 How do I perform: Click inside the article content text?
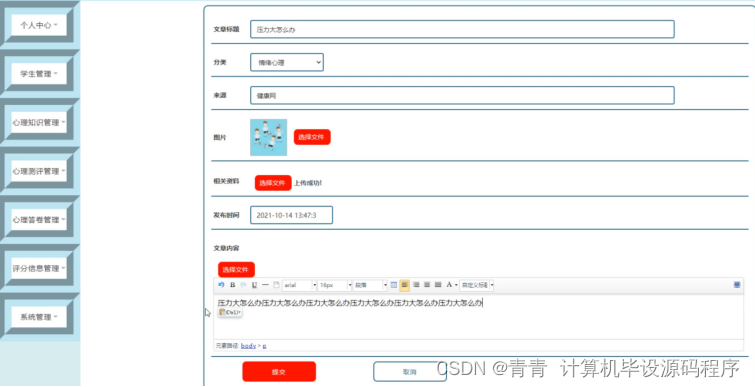(x=350, y=303)
